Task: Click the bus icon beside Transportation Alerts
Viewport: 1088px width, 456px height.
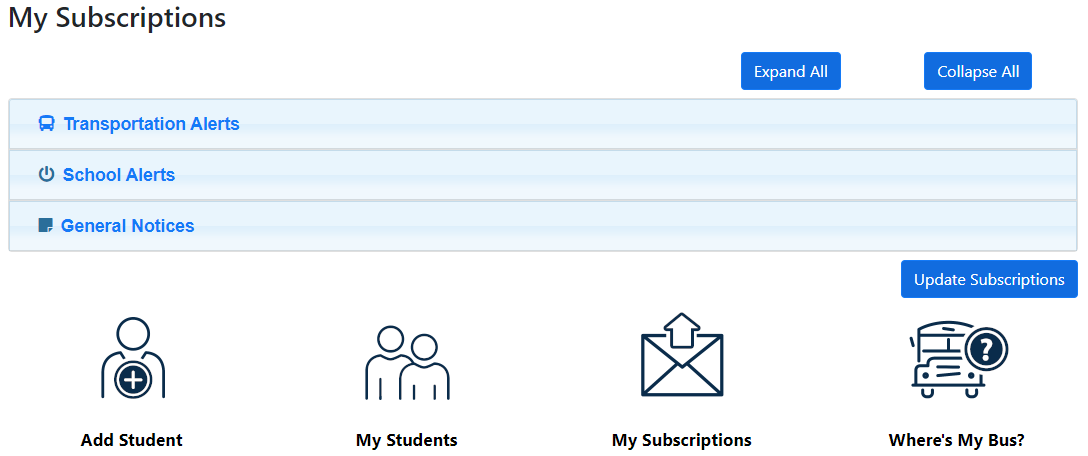Action: [x=46, y=124]
